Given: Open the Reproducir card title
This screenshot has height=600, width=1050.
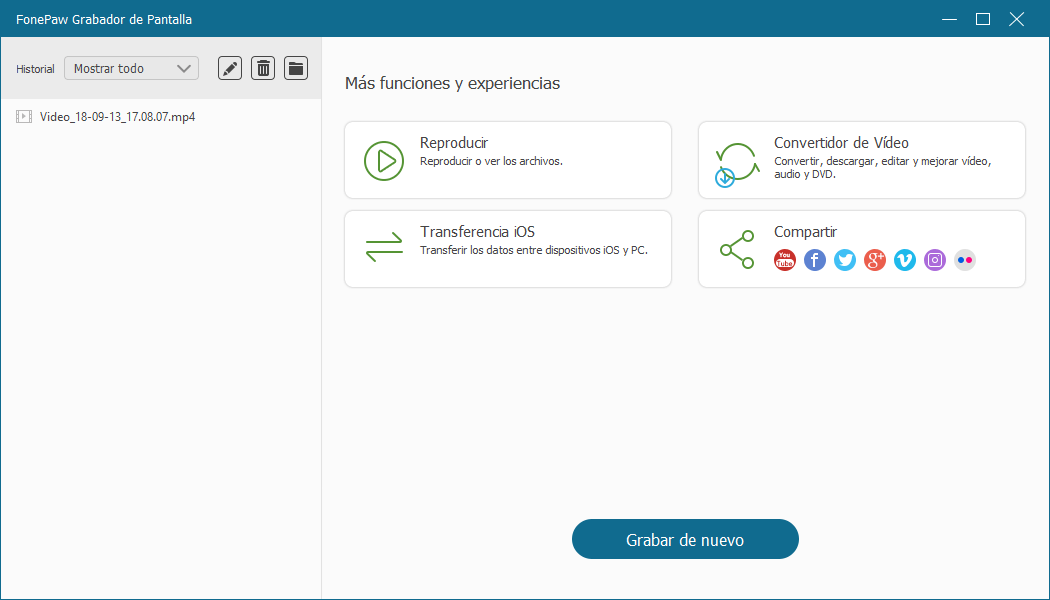Looking at the screenshot, I should [x=453, y=143].
